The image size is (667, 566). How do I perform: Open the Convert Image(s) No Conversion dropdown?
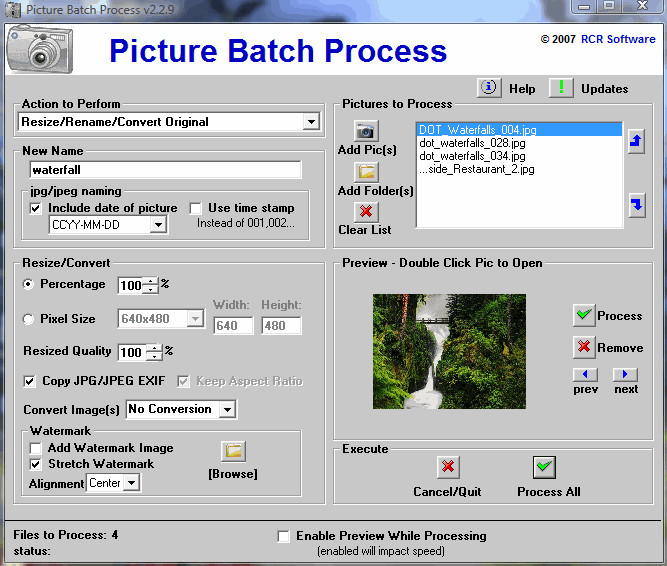coord(228,410)
